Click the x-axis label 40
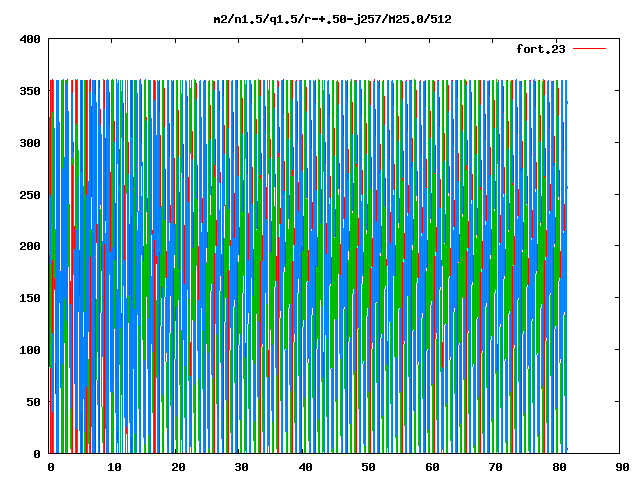 (x=305, y=467)
